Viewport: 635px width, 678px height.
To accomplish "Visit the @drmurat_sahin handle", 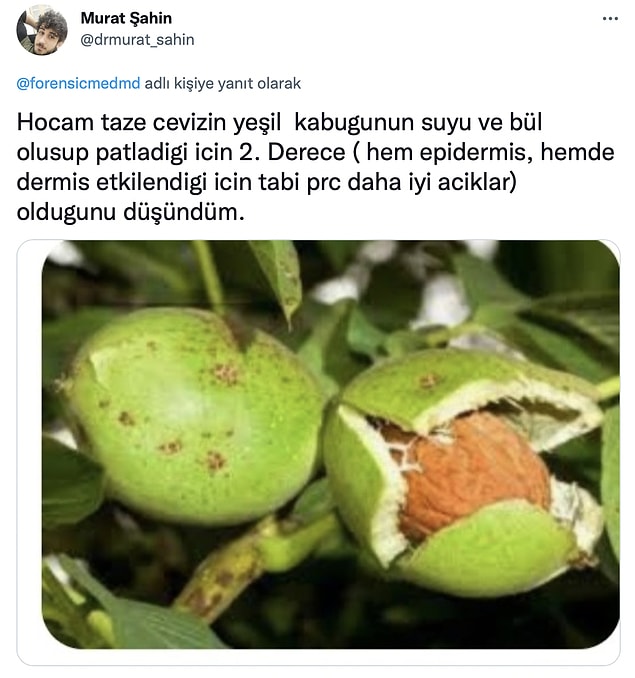I will 137,40.
